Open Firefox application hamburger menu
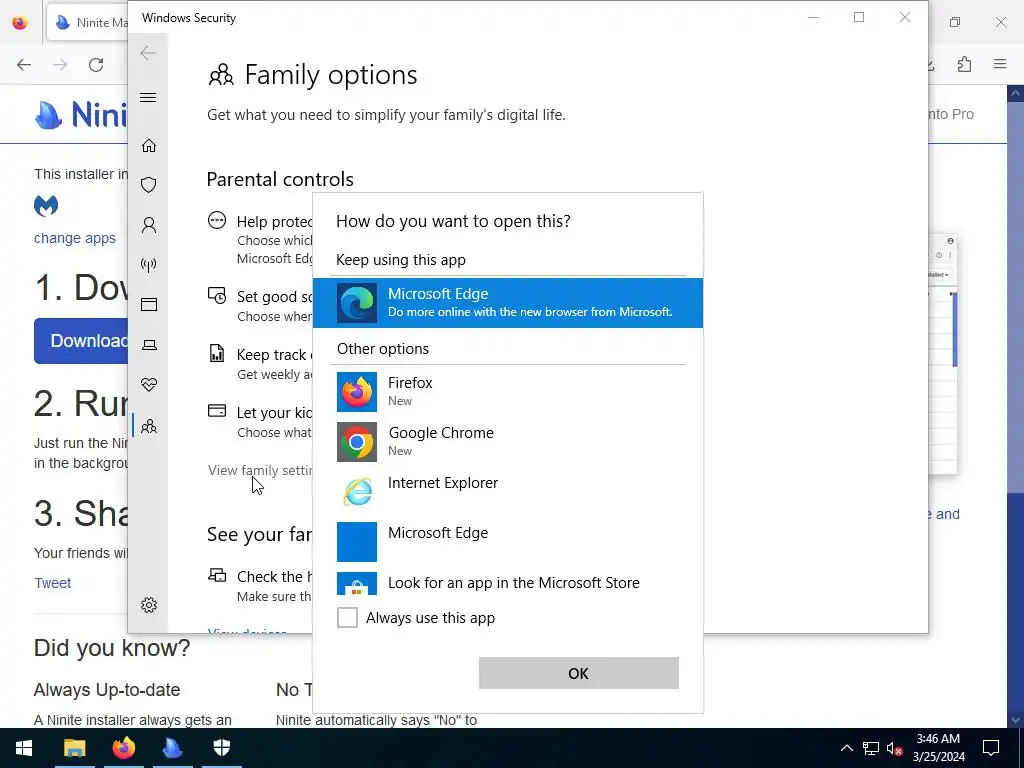 [x=1000, y=64]
